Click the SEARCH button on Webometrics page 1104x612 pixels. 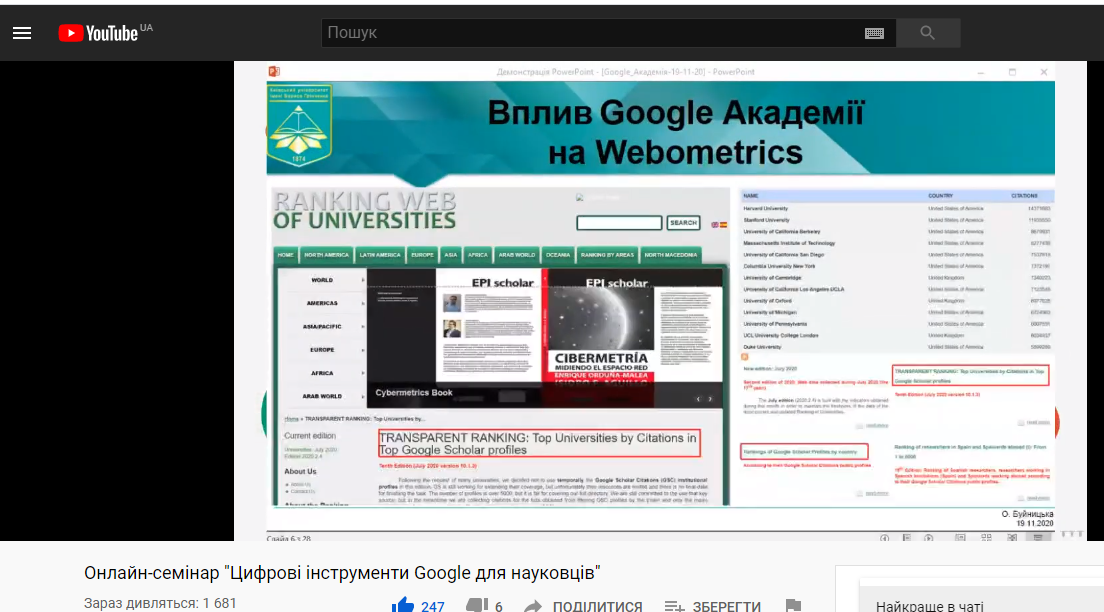pos(683,223)
